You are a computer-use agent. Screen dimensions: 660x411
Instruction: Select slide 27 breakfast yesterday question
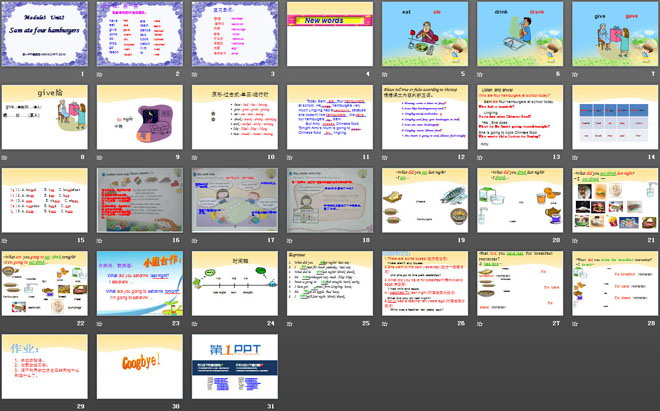click(520, 283)
